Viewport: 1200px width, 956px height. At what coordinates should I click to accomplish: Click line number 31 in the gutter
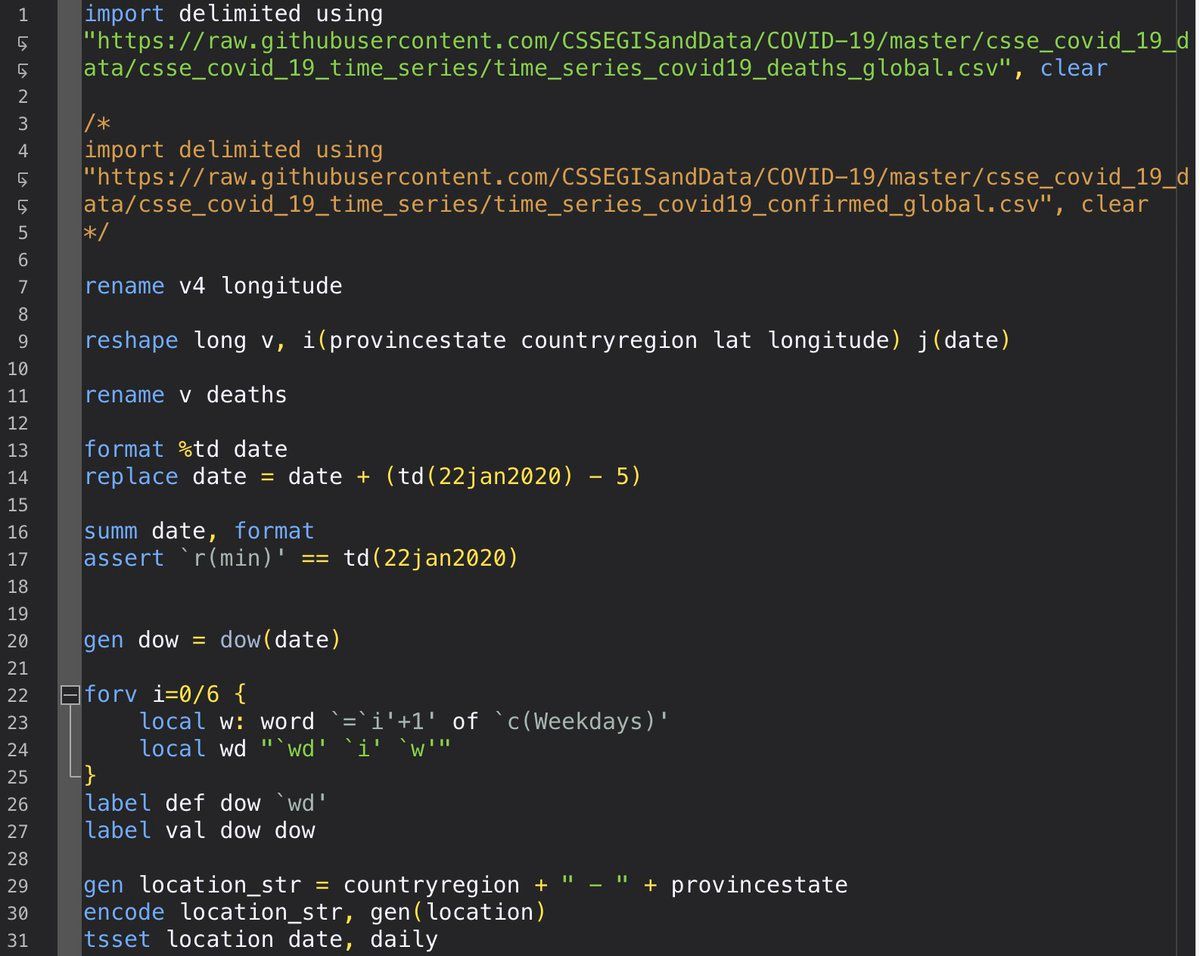point(22,939)
